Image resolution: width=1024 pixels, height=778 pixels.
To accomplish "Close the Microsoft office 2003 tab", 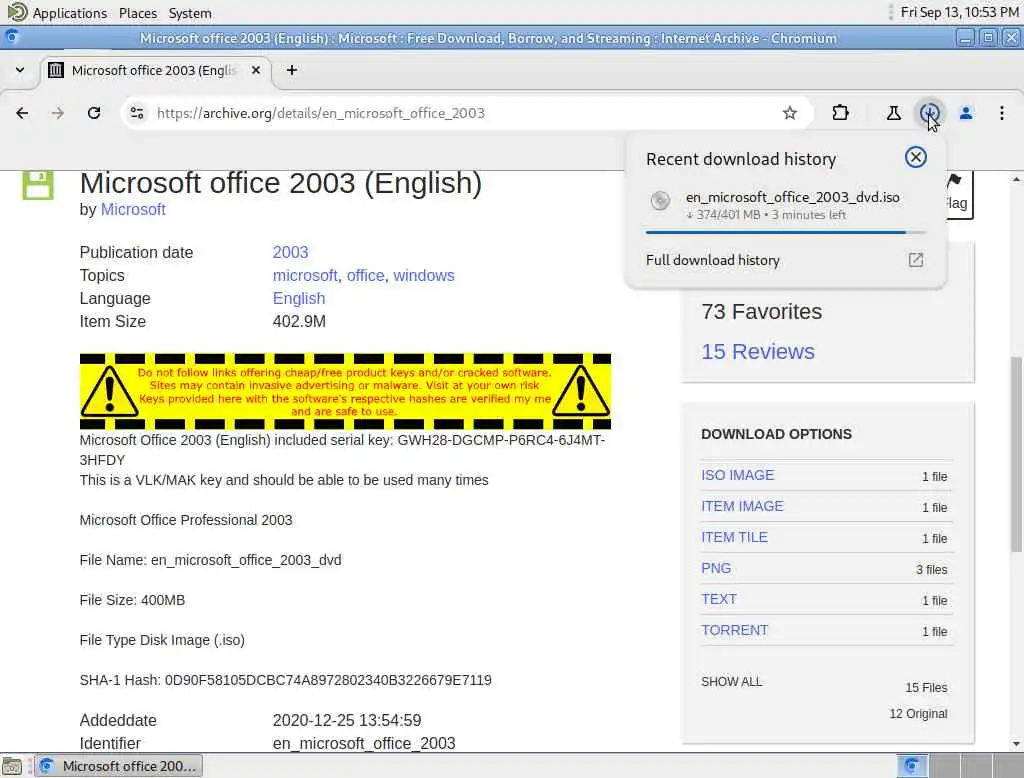I will click(256, 70).
